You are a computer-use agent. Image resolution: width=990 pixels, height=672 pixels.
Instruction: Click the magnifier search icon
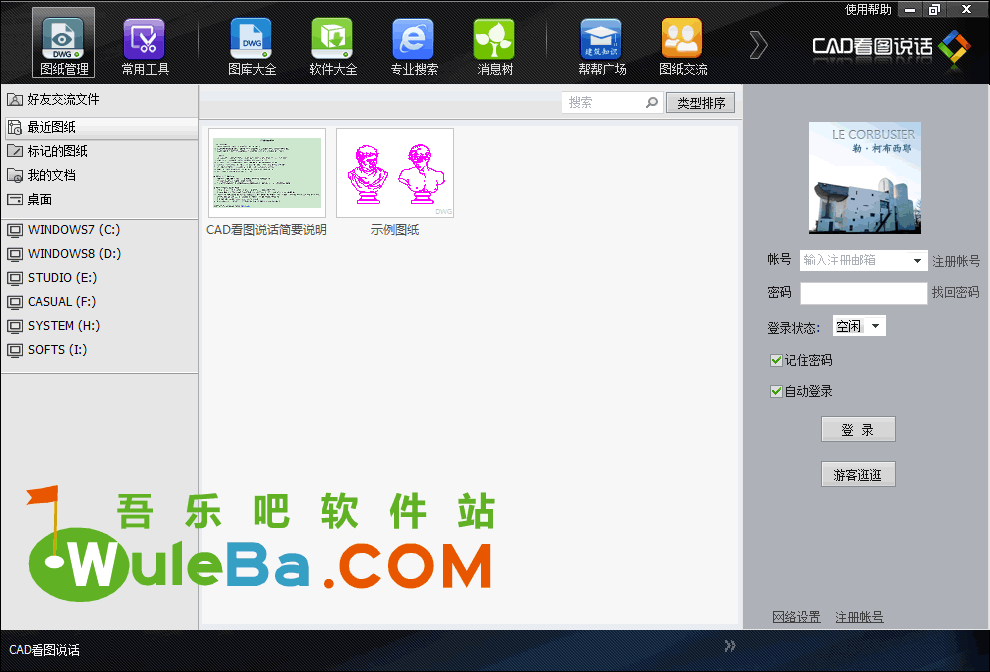pos(652,102)
